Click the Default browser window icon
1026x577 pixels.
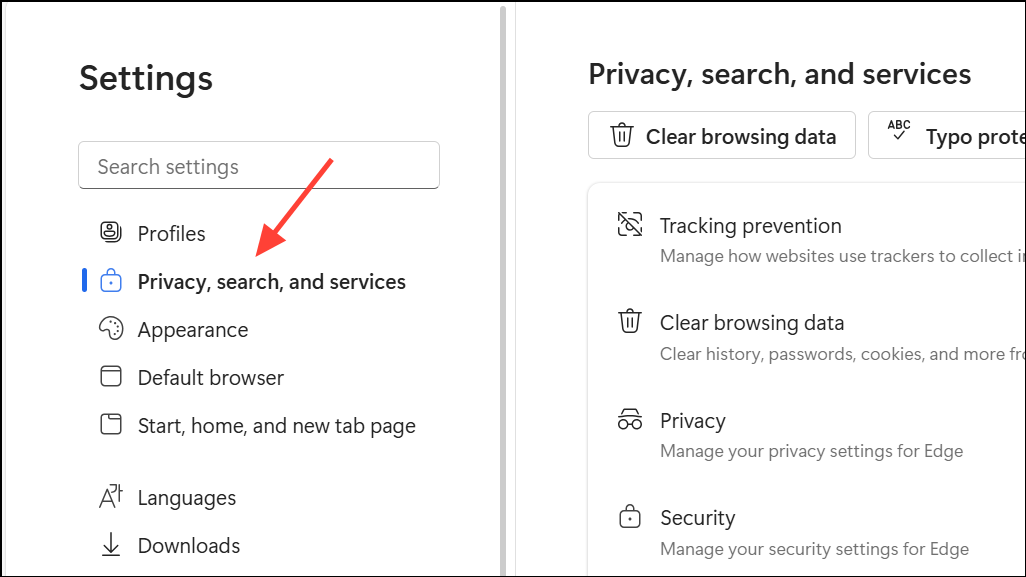(111, 376)
